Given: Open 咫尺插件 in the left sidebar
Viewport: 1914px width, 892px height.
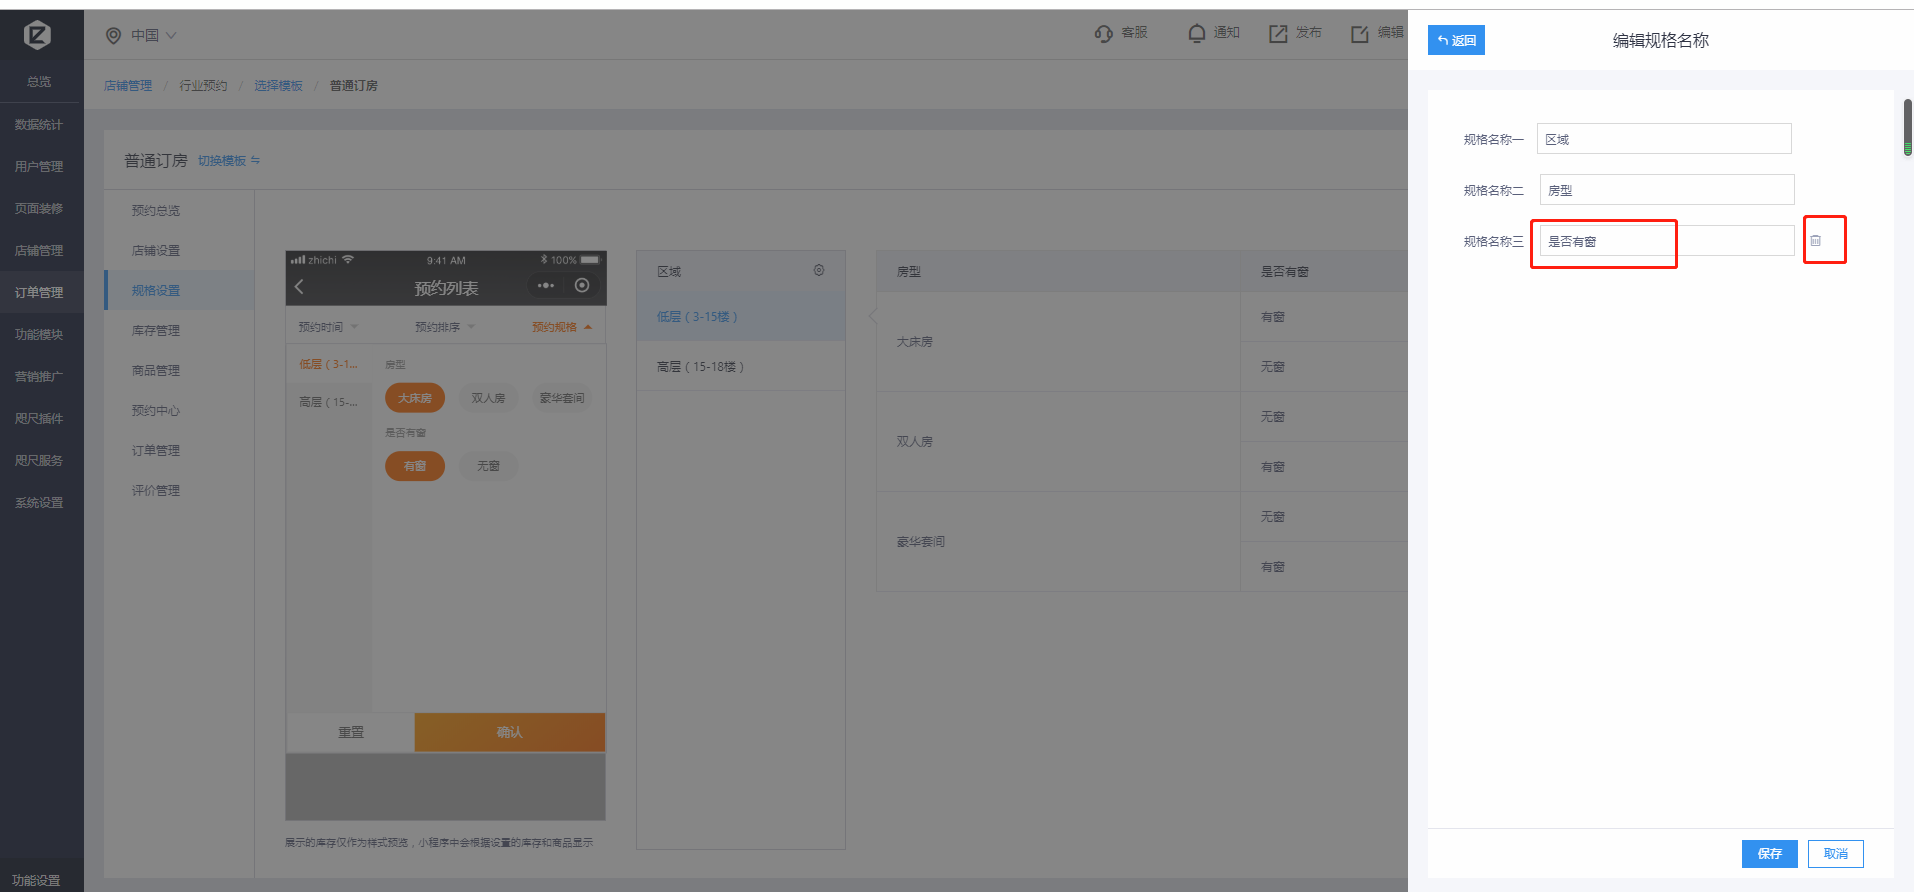Looking at the screenshot, I should pos(40,419).
